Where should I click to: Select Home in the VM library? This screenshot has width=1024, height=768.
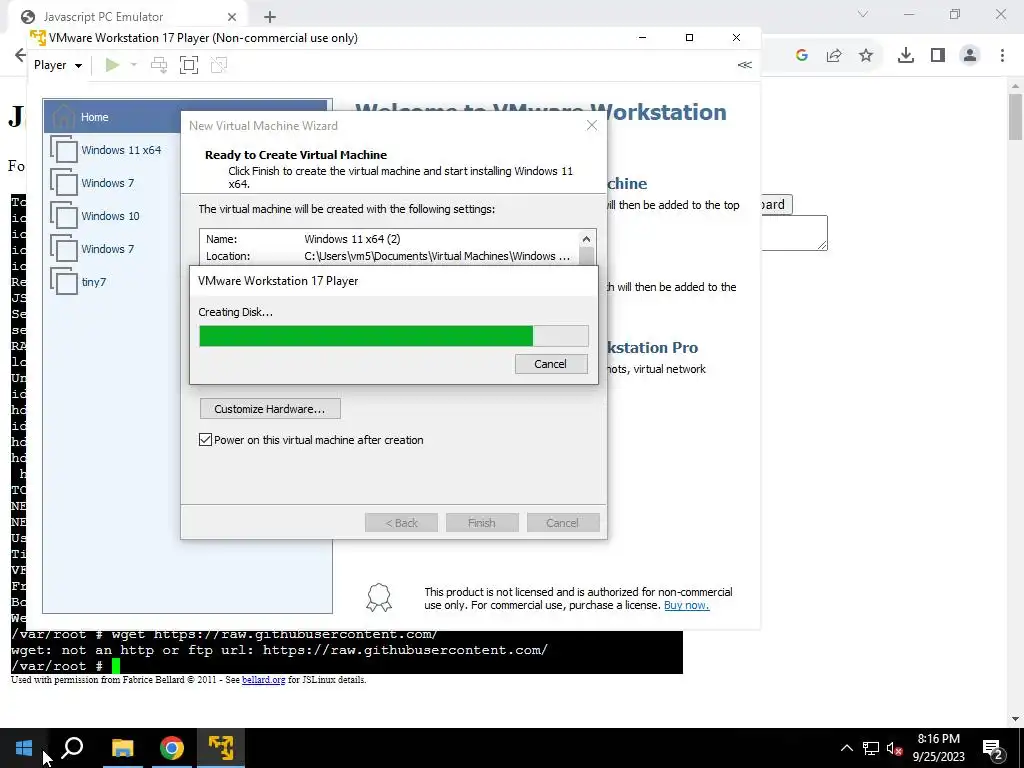(185, 117)
